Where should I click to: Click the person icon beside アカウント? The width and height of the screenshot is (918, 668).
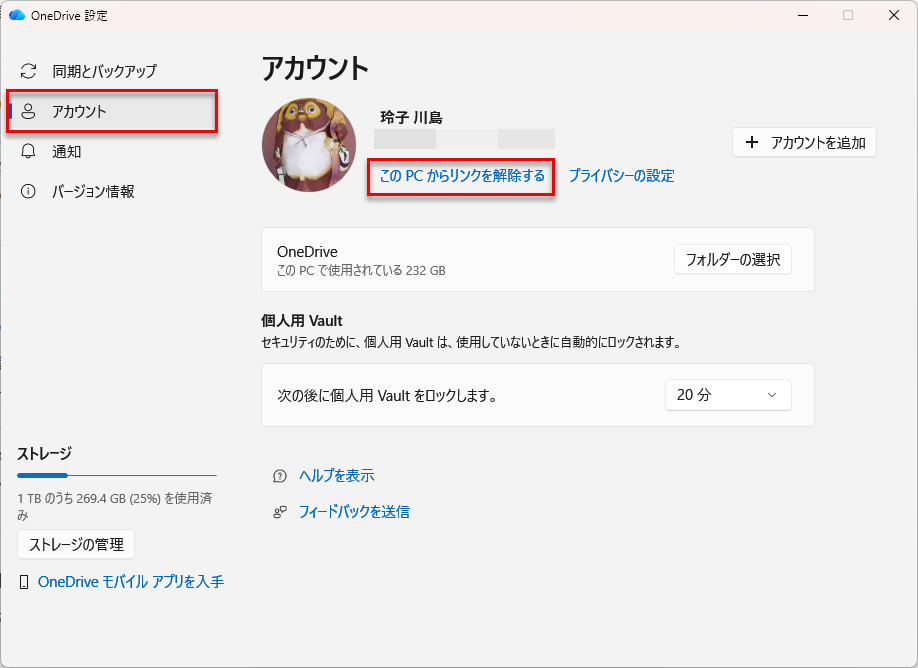click(29, 112)
